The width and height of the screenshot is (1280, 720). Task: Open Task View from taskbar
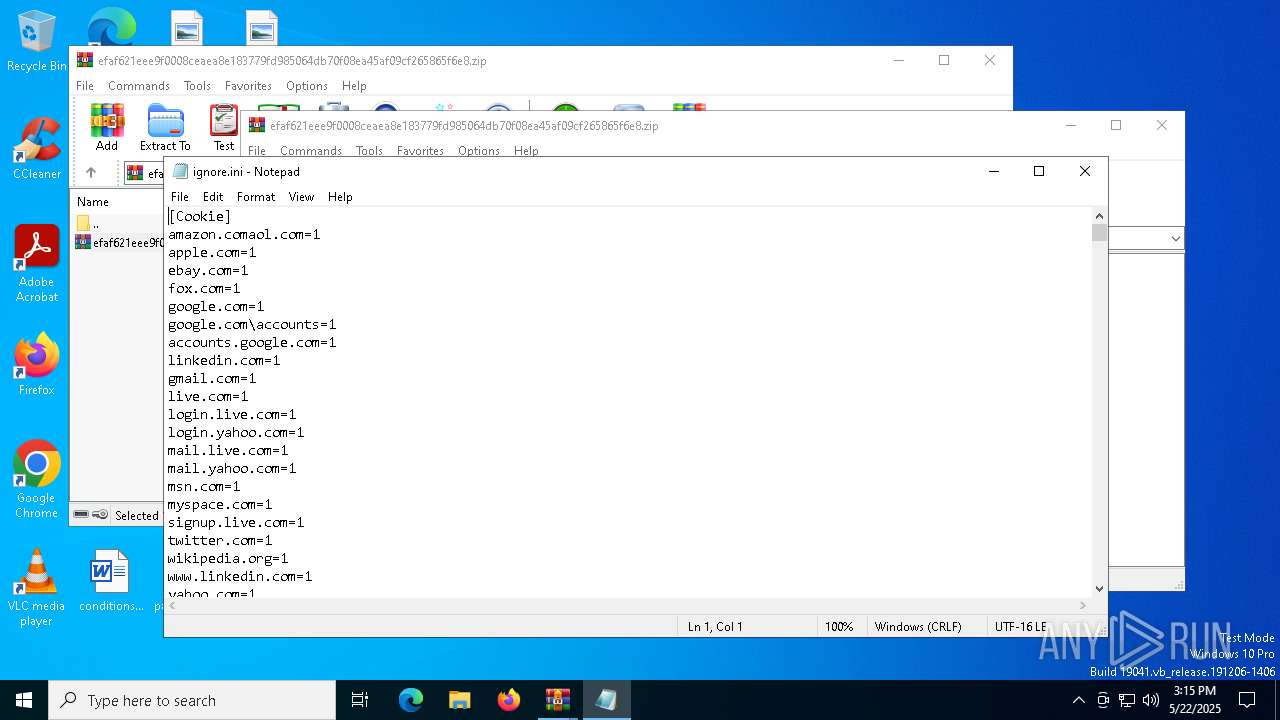point(360,700)
